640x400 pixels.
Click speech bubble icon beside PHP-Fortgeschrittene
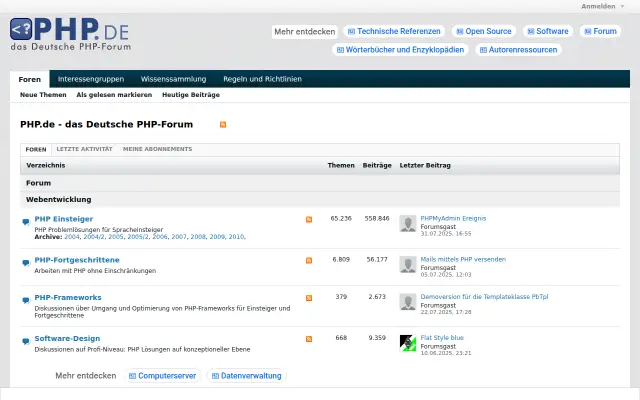[26, 263]
